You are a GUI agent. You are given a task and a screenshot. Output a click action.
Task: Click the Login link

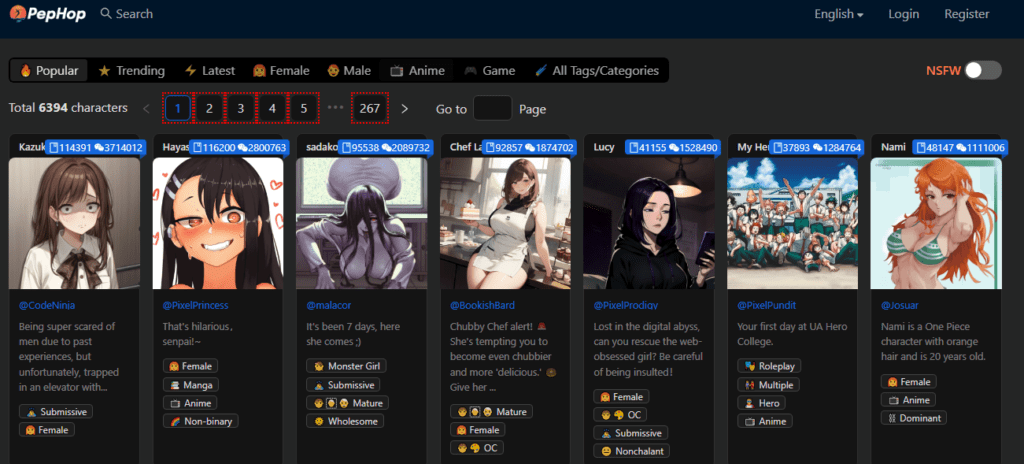pyautogui.click(x=904, y=14)
